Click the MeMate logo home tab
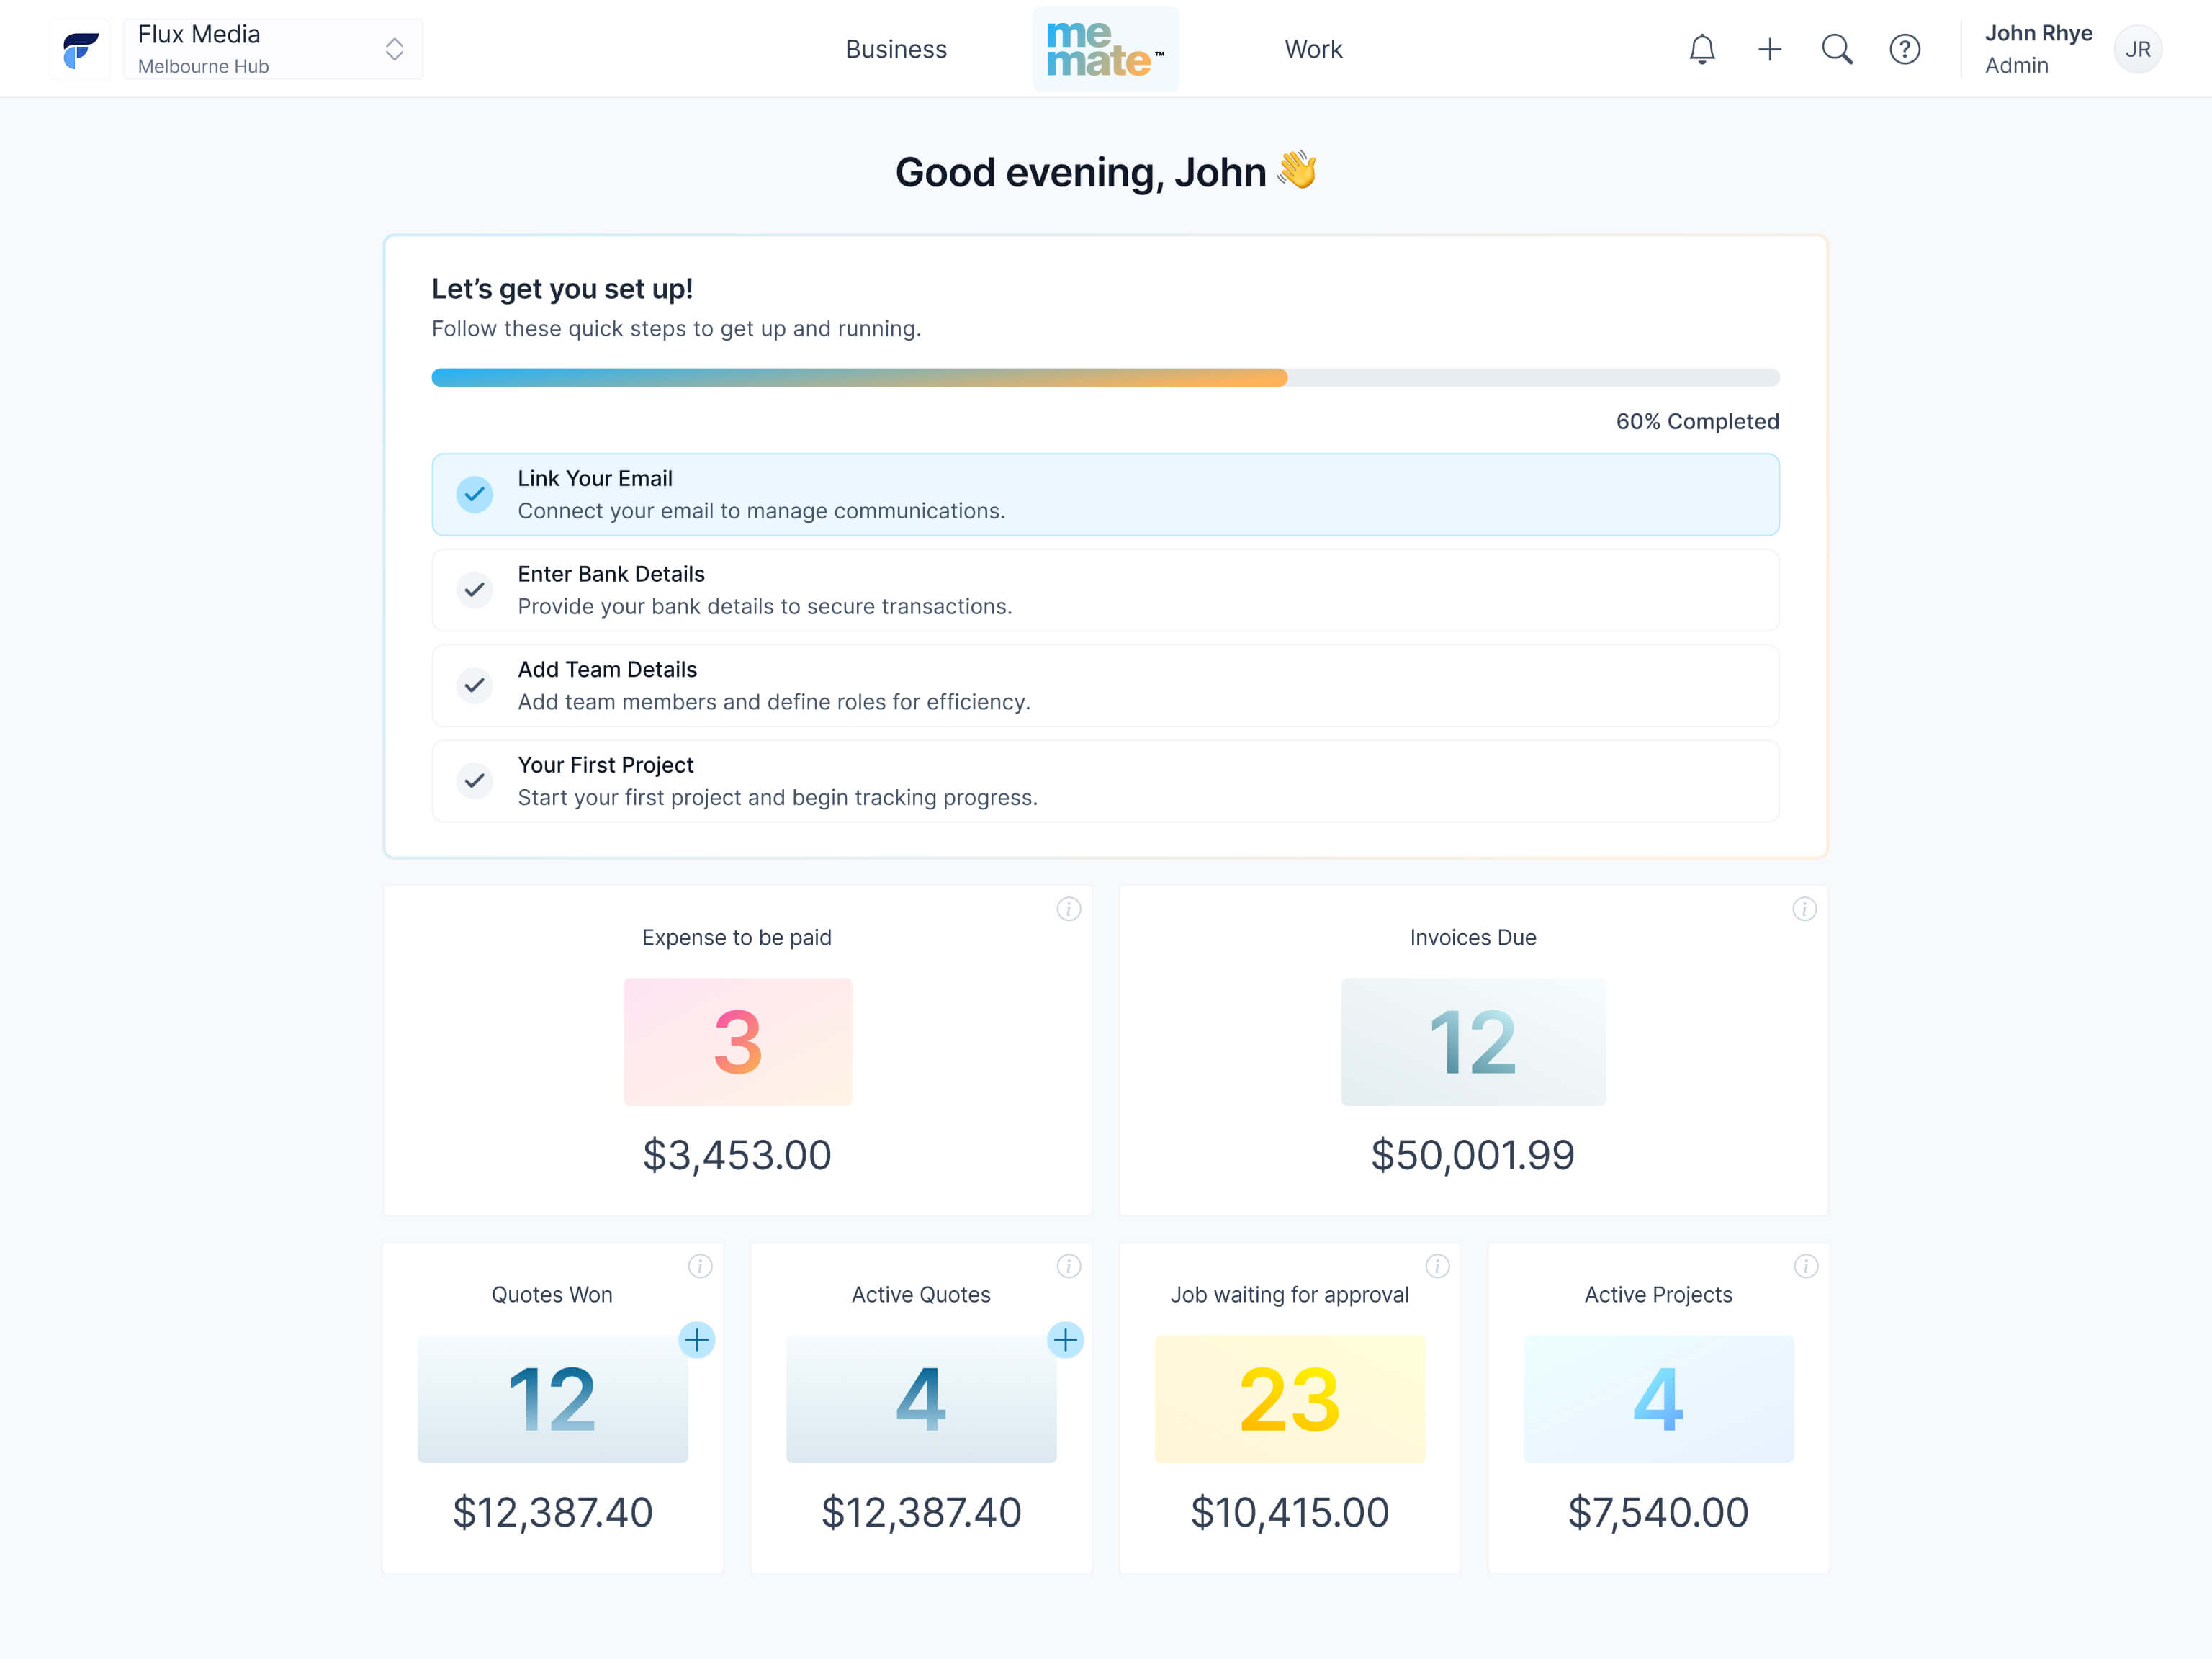 click(1105, 49)
